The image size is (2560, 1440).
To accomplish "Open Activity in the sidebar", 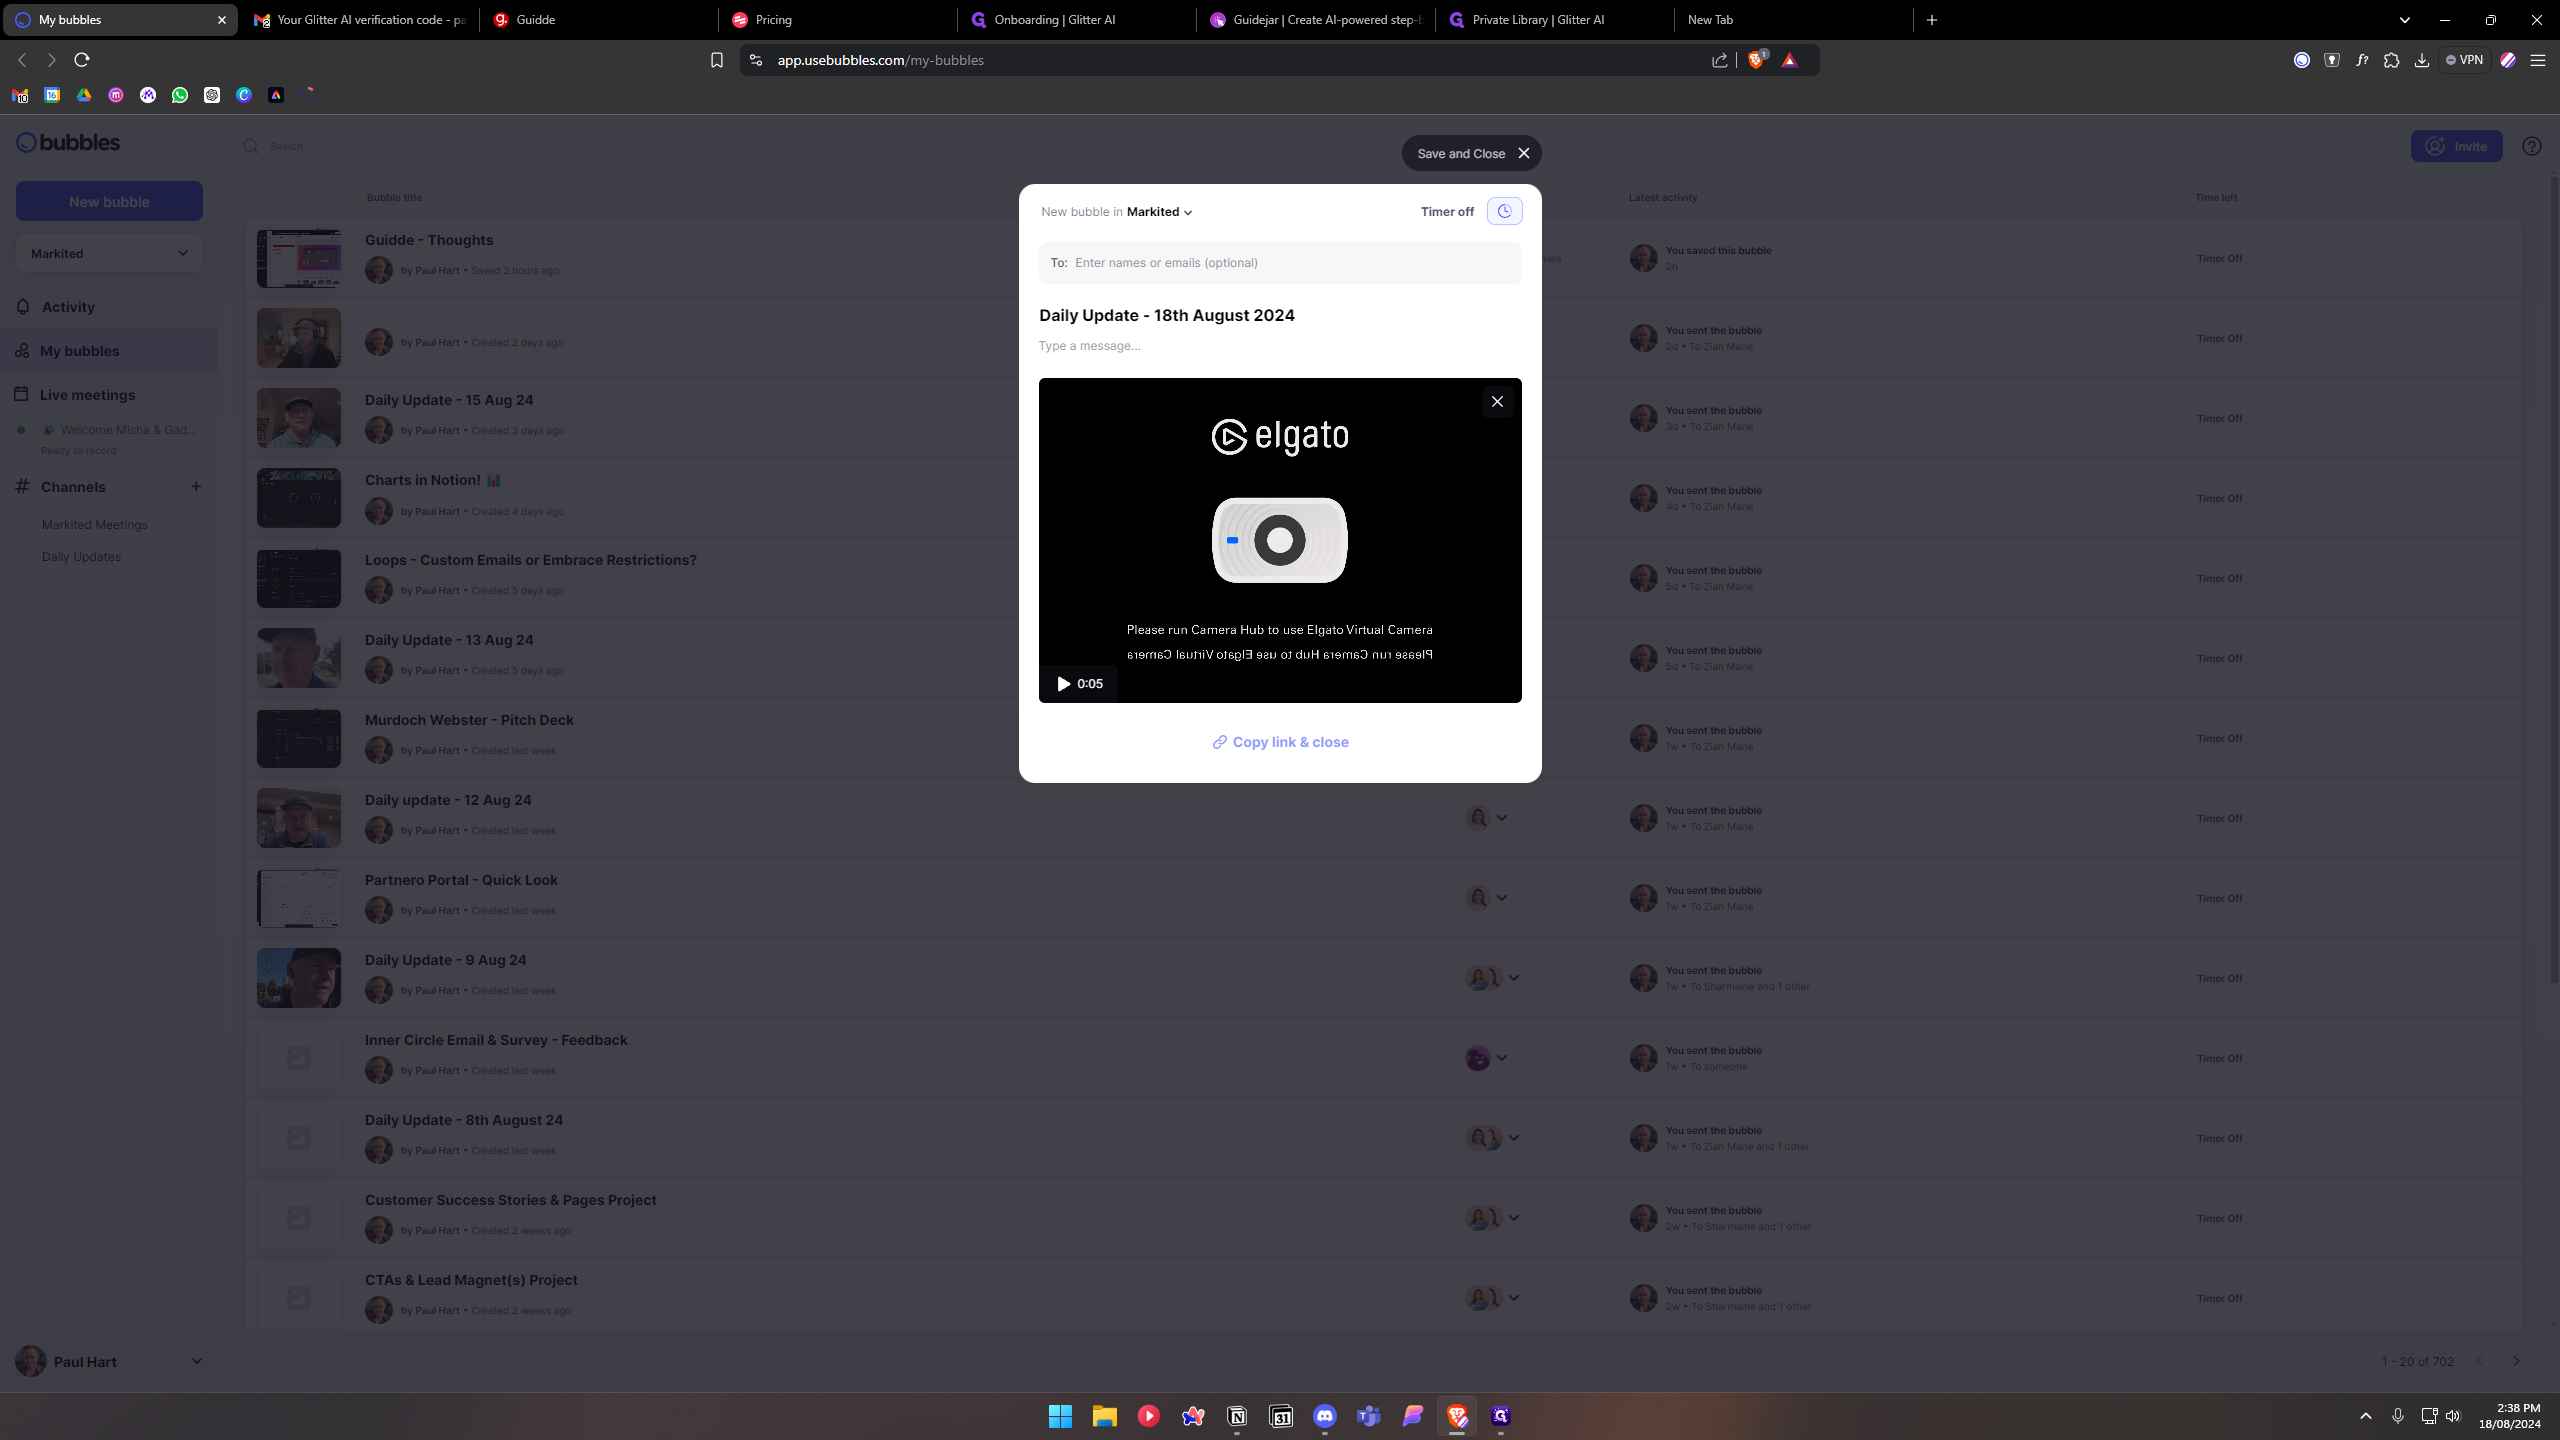I will click(x=68, y=307).
